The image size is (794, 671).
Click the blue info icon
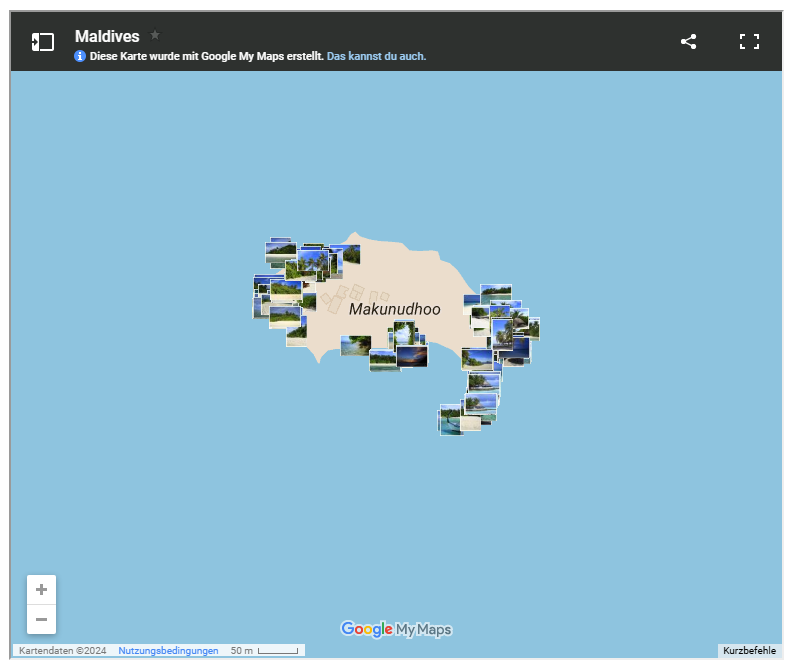(80, 57)
